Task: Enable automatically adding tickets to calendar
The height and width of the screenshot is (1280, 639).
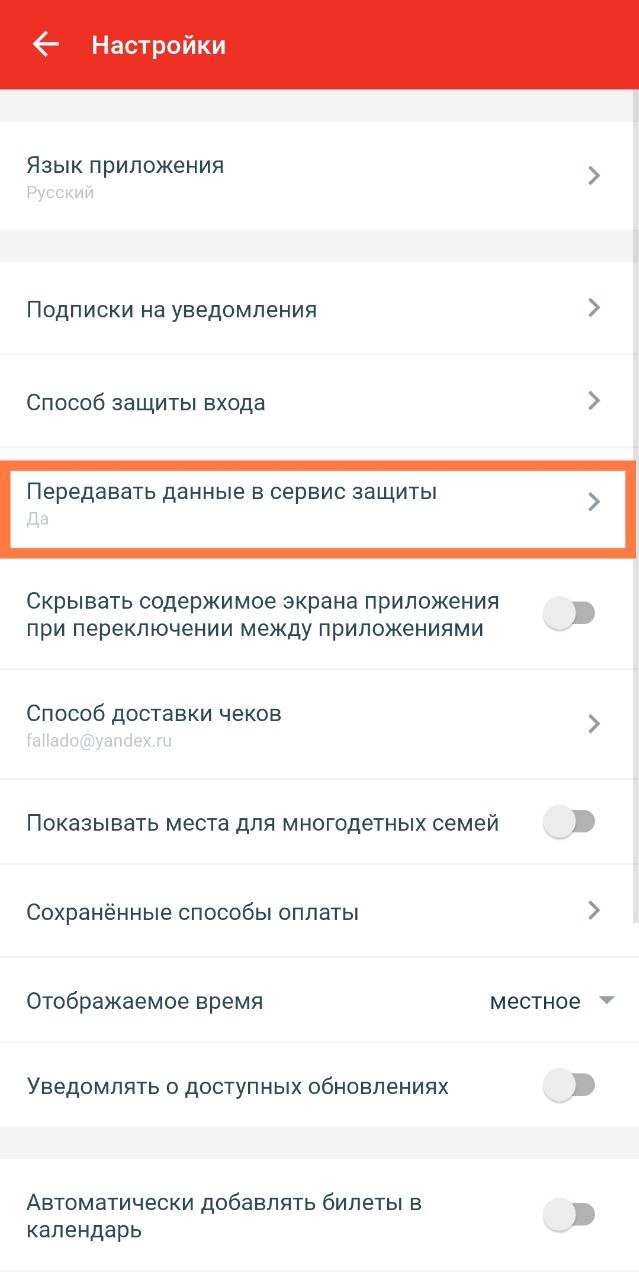Action: [x=568, y=1215]
